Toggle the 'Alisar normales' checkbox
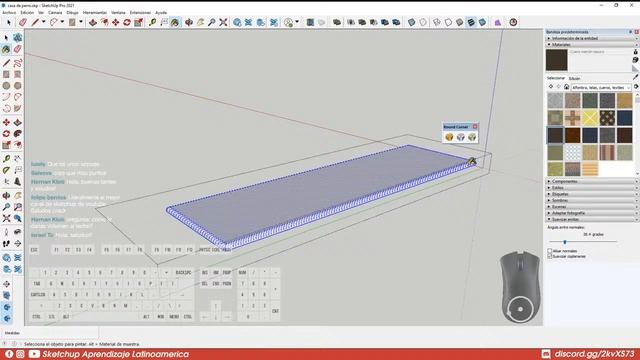640x360 pixels. point(550,251)
